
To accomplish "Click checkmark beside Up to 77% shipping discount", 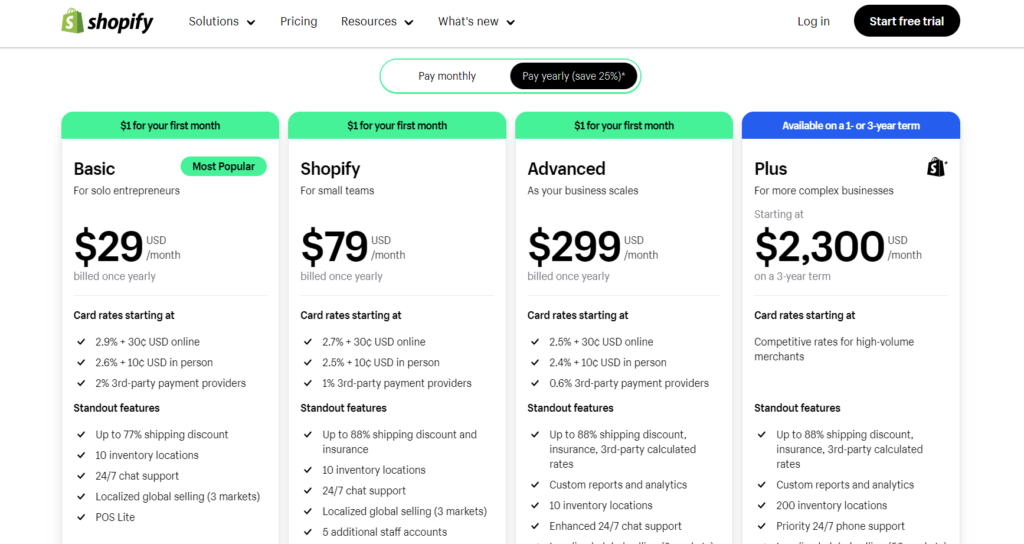I will tap(81, 434).
